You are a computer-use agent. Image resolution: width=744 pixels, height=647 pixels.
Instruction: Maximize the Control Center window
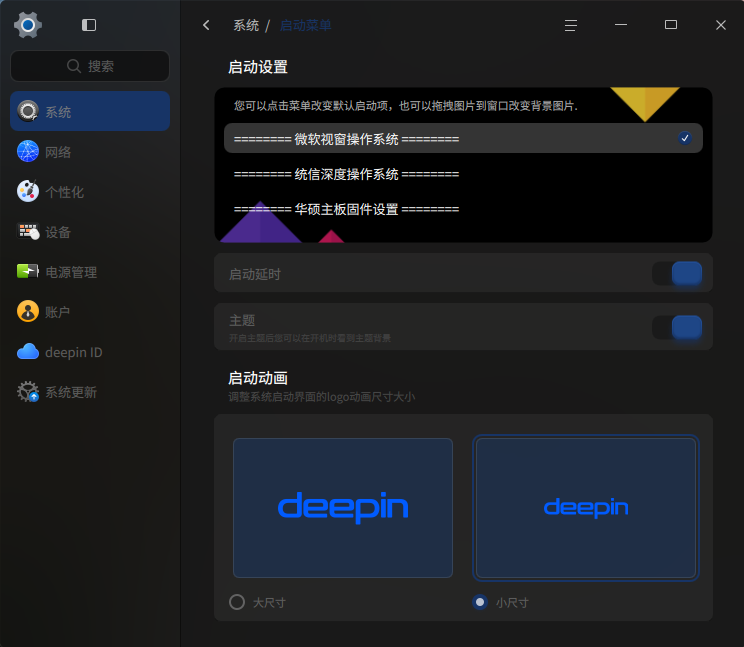670,25
